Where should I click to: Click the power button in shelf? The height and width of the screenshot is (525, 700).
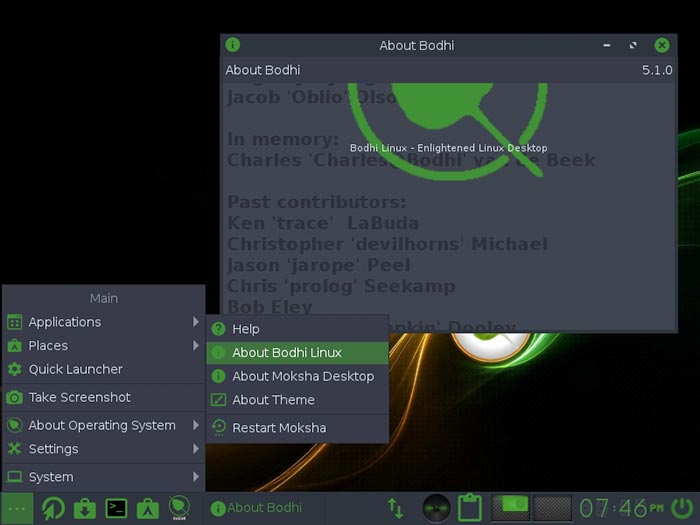click(682, 508)
